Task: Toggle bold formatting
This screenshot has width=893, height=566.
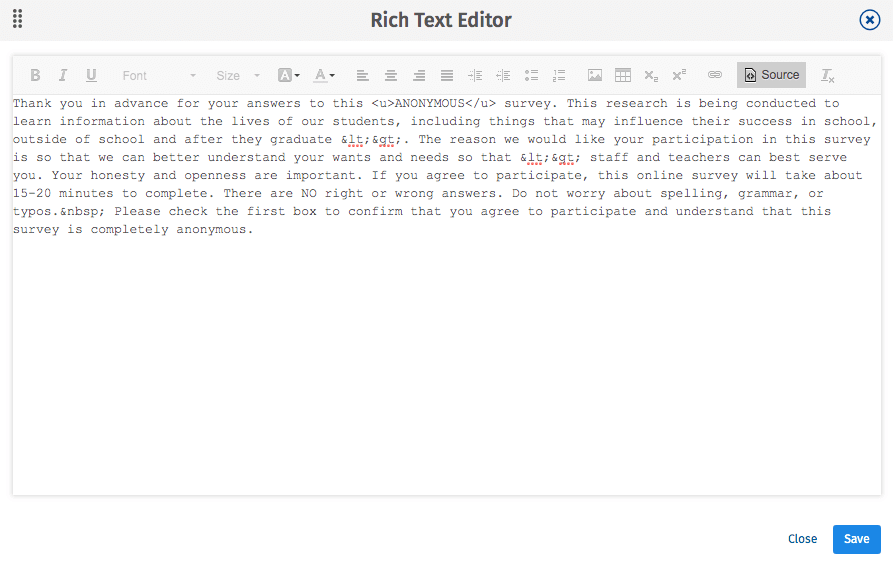Action: point(35,75)
